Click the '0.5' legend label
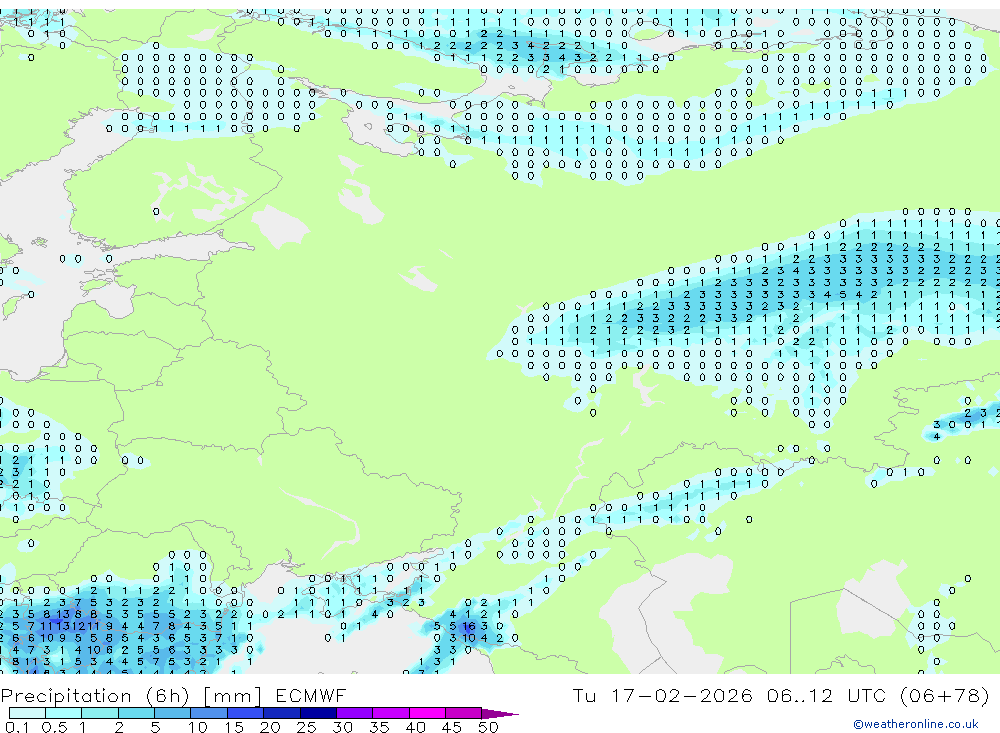Screen dimensions: 1000x733 [x=54, y=727]
